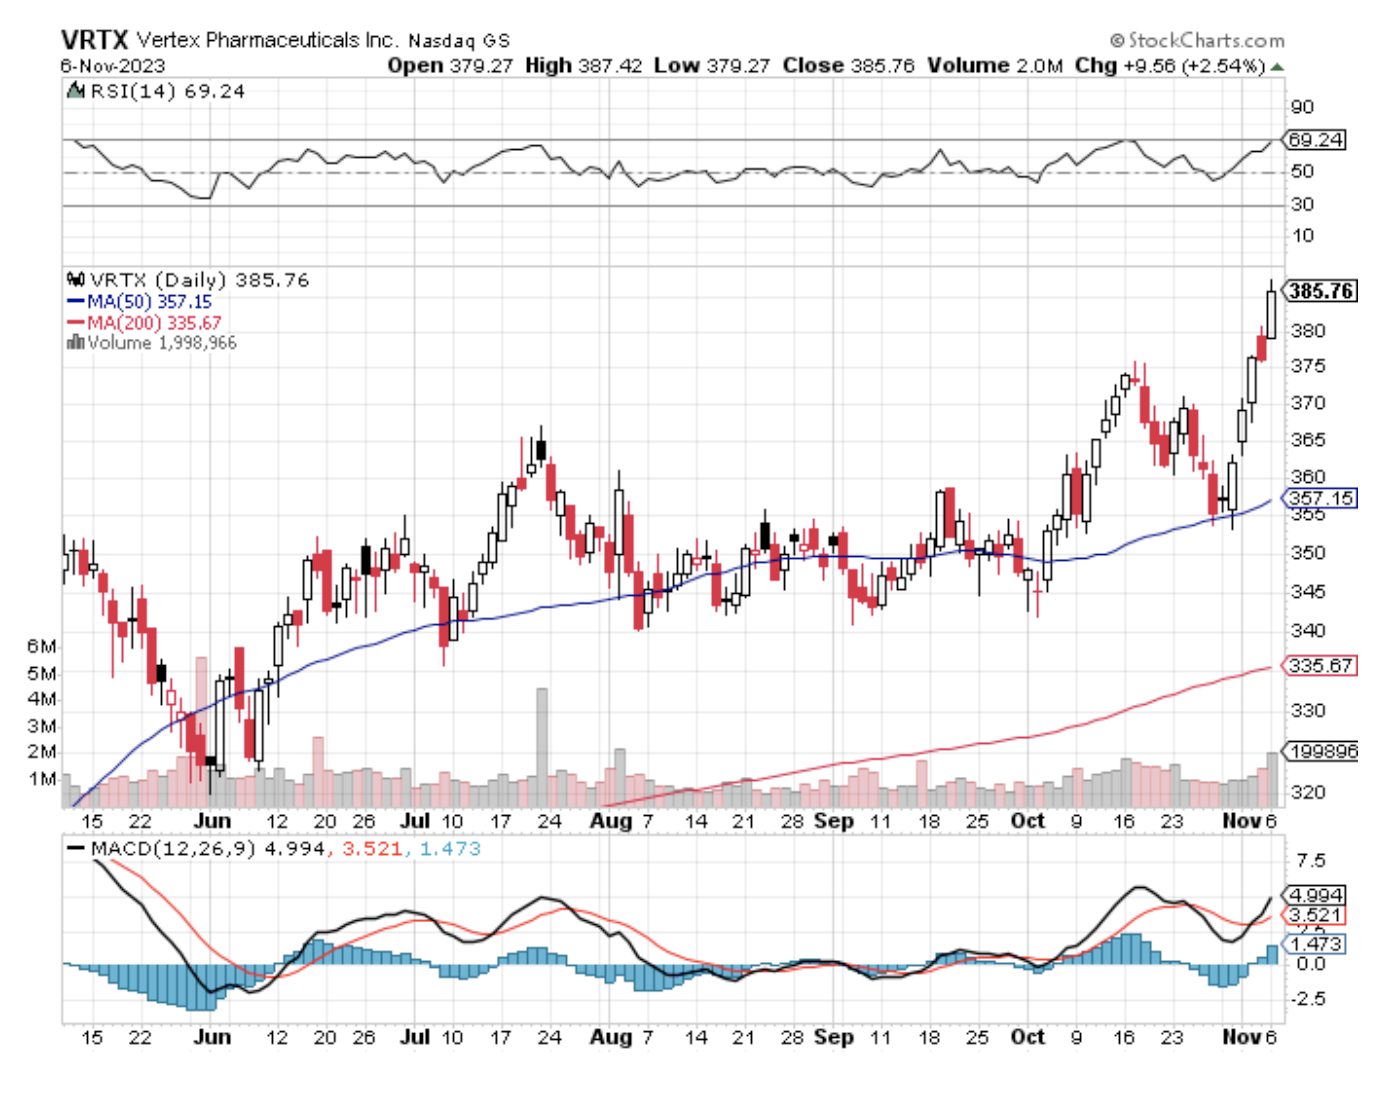Click the Nov label on price axis
The height and width of the screenshot is (1100, 1378).
(1241, 821)
